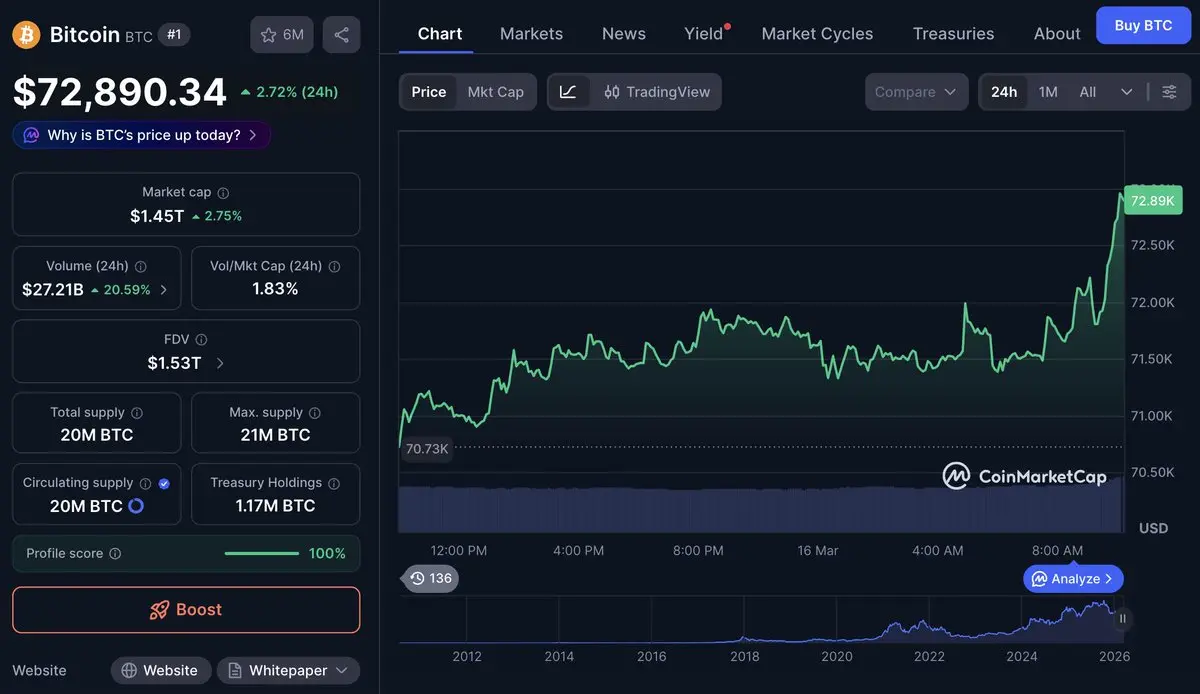Click the 21M BTC max supply value
This screenshot has height=694, width=1200.
[275, 435]
